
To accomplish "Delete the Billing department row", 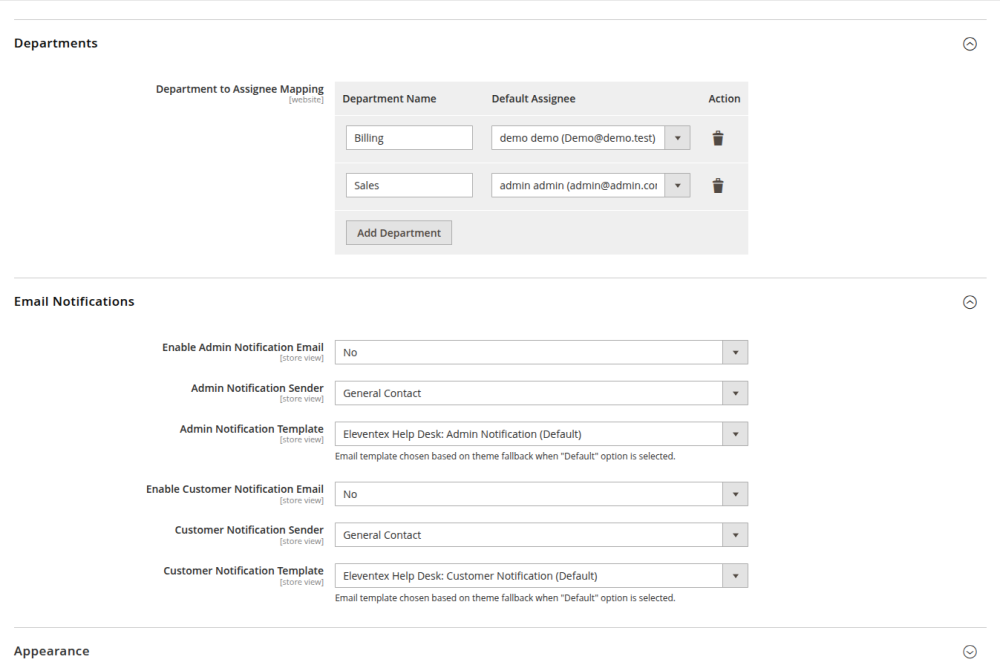I will coord(717,138).
